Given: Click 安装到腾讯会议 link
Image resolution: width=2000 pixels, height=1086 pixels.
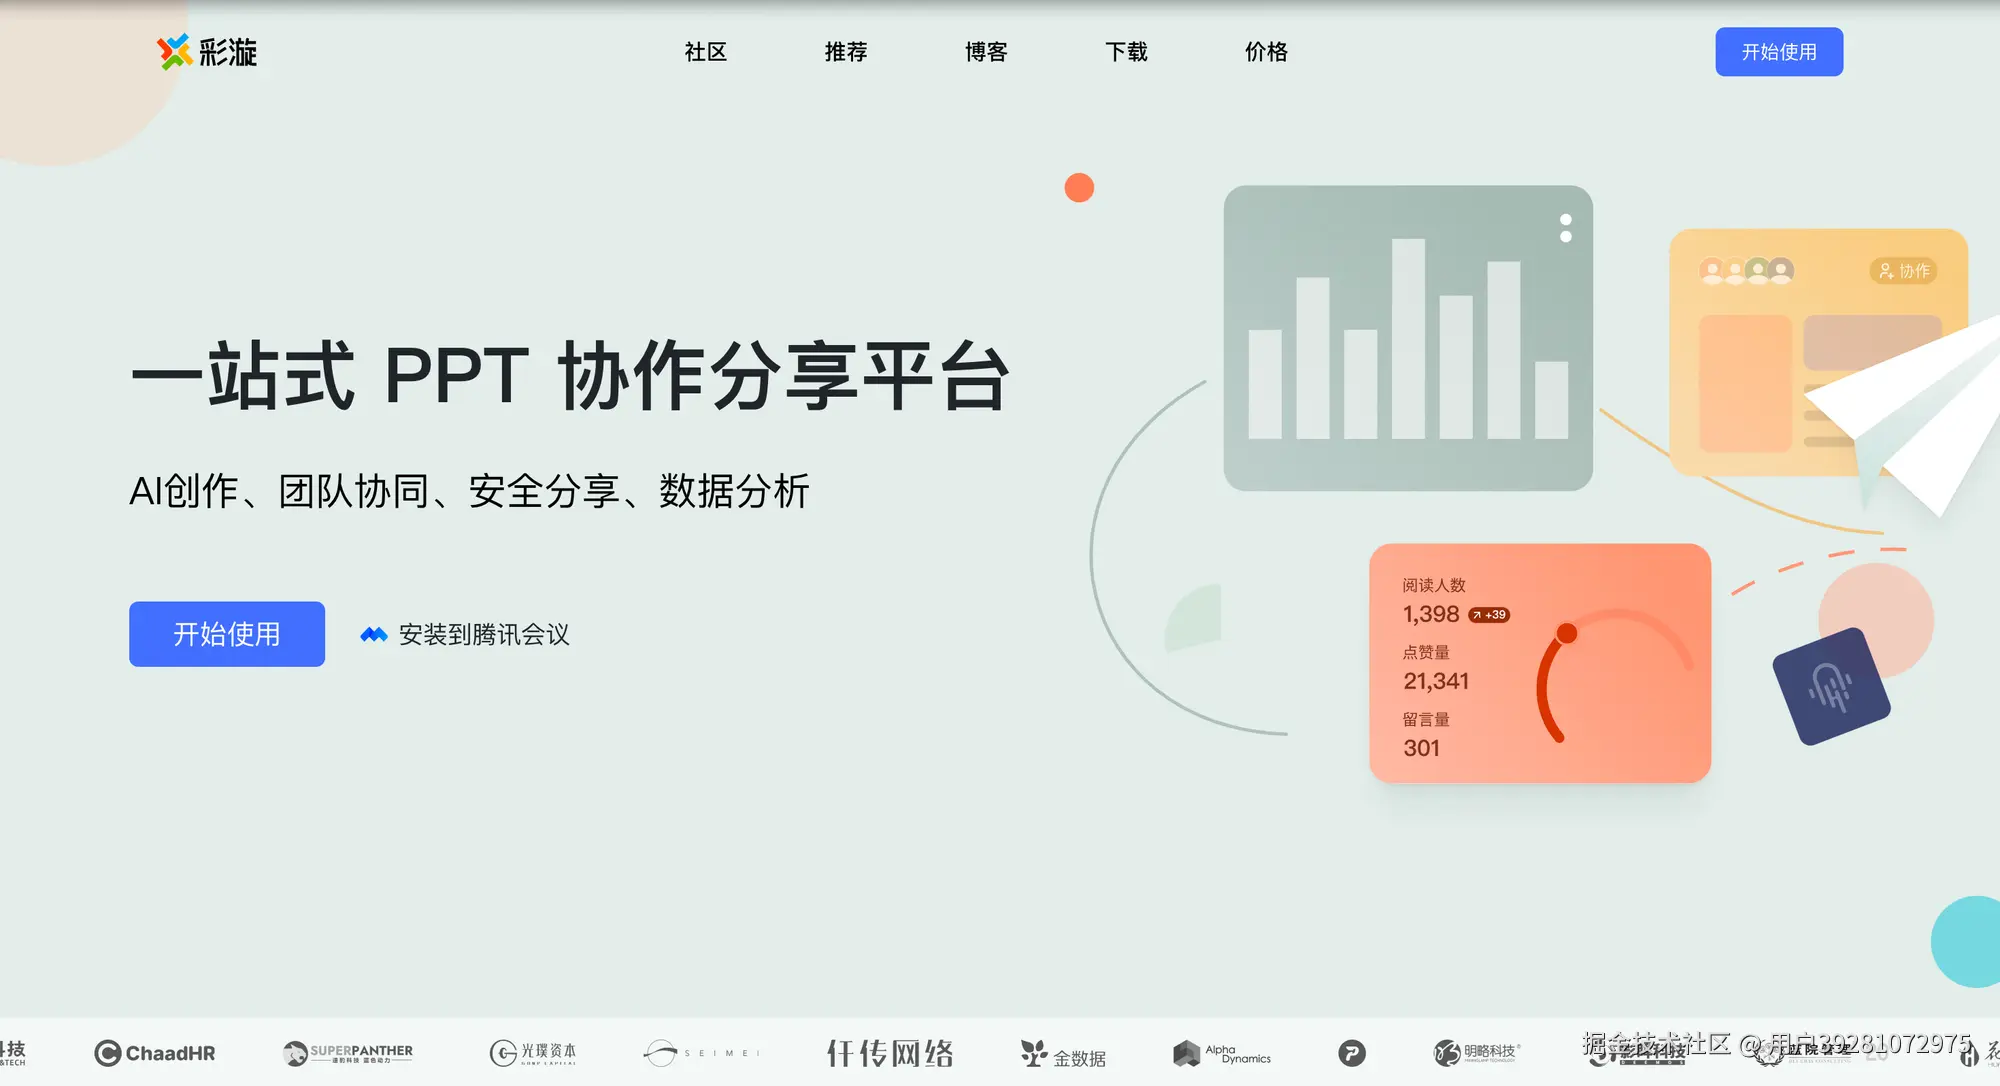Looking at the screenshot, I should pyautogui.click(x=484, y=635).
